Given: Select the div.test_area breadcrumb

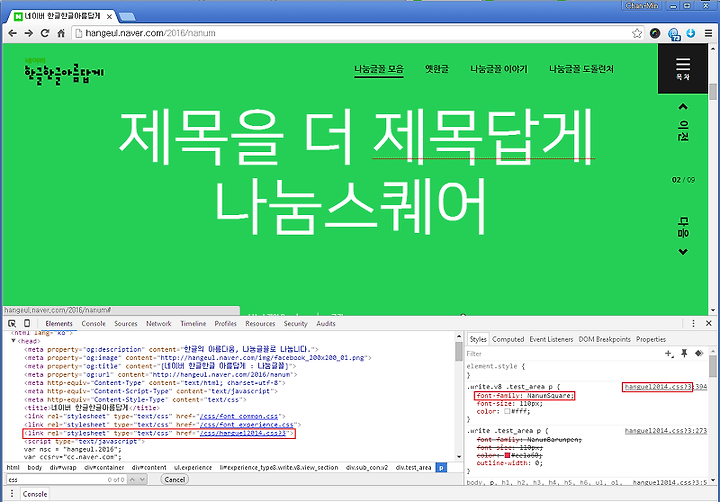Looking at the screenshot, I should click(413, 468).
